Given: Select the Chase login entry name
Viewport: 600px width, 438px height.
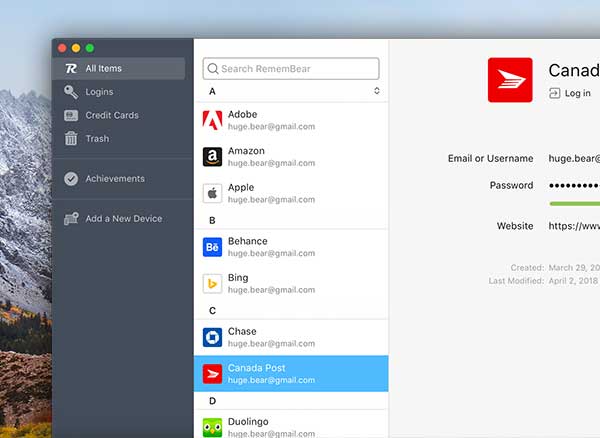Looking at the screenshot, I should 242,331.
